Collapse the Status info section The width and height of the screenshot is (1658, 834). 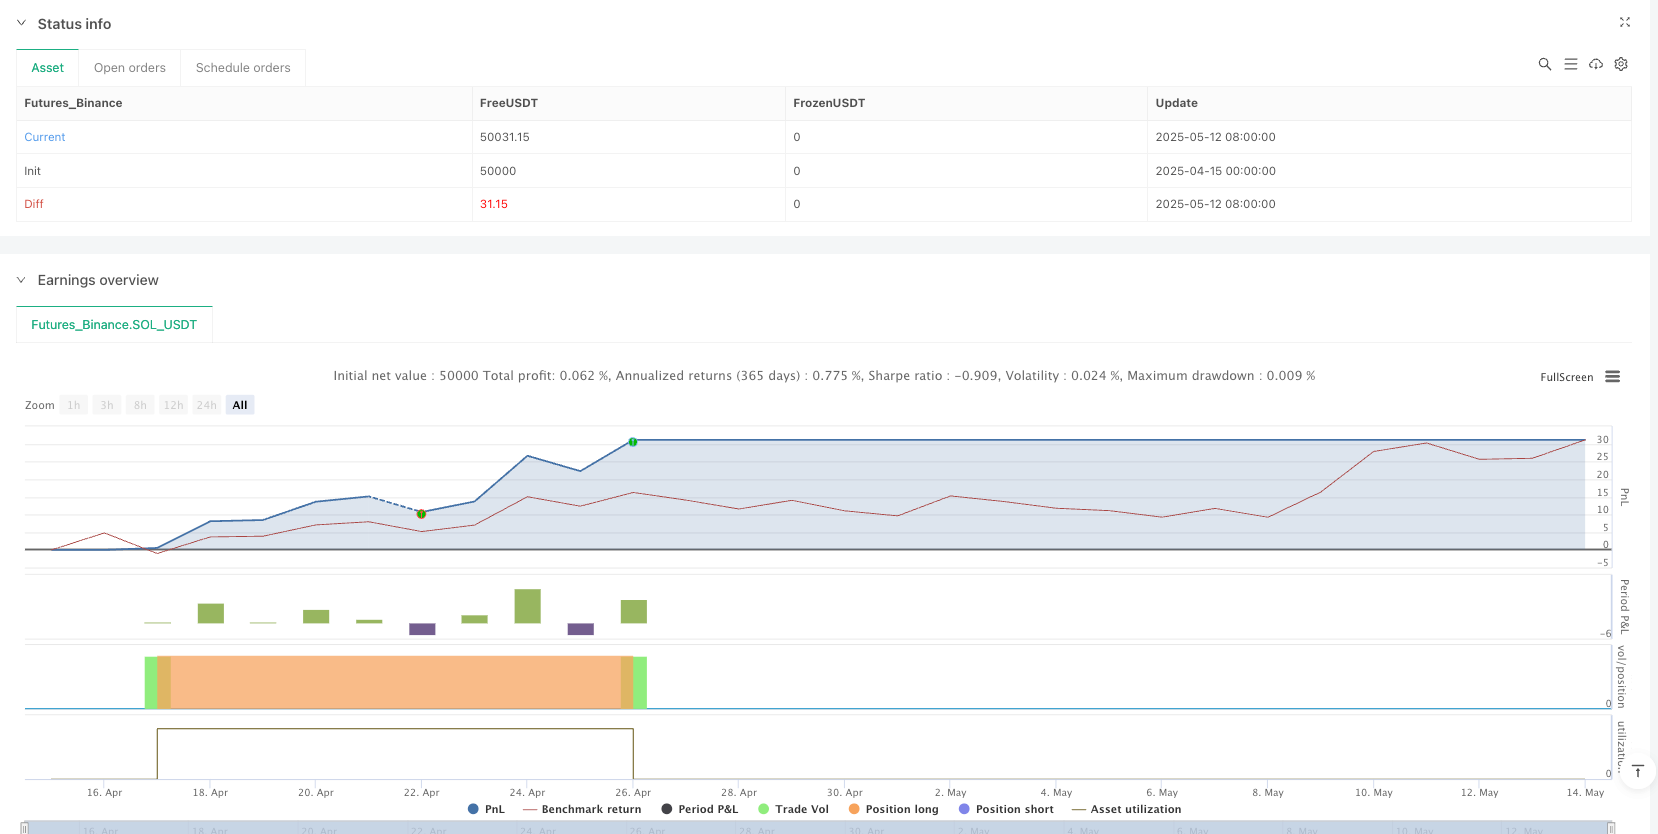click(x=21, y=23)
